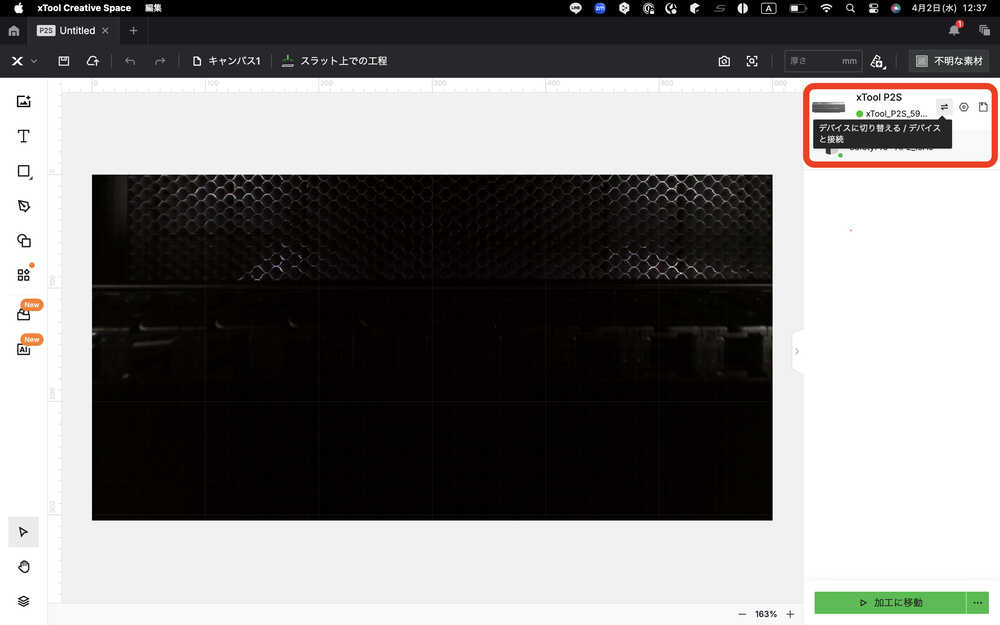Switch to the Untitled project tab
This screenshot has height=625, width=1000.
(x=76, y=31)
